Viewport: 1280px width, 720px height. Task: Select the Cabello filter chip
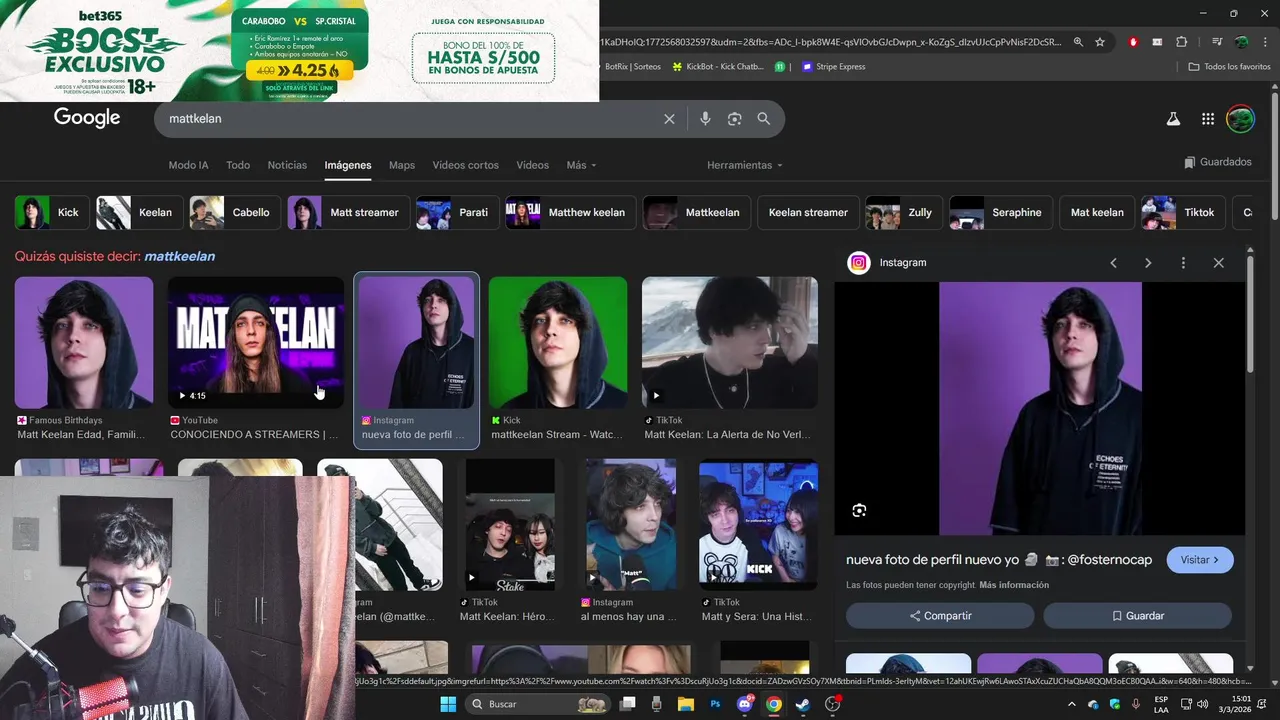click(234, 213)
